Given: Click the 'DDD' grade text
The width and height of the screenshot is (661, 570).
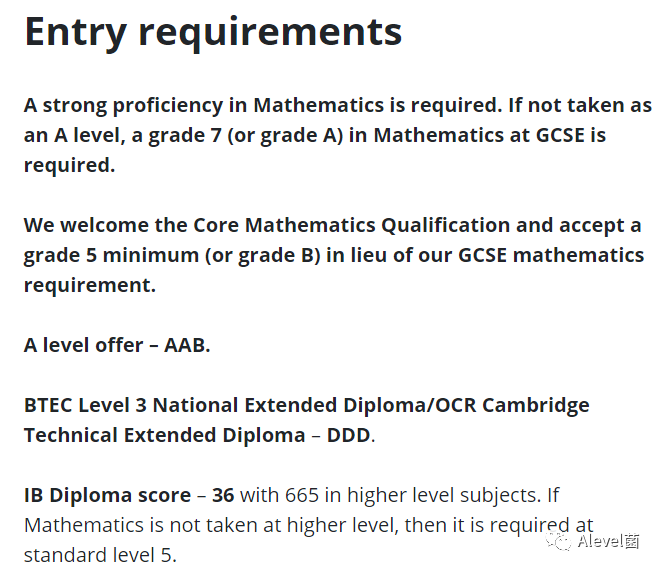Looking at the screenshot, I should tap(349, 435).
